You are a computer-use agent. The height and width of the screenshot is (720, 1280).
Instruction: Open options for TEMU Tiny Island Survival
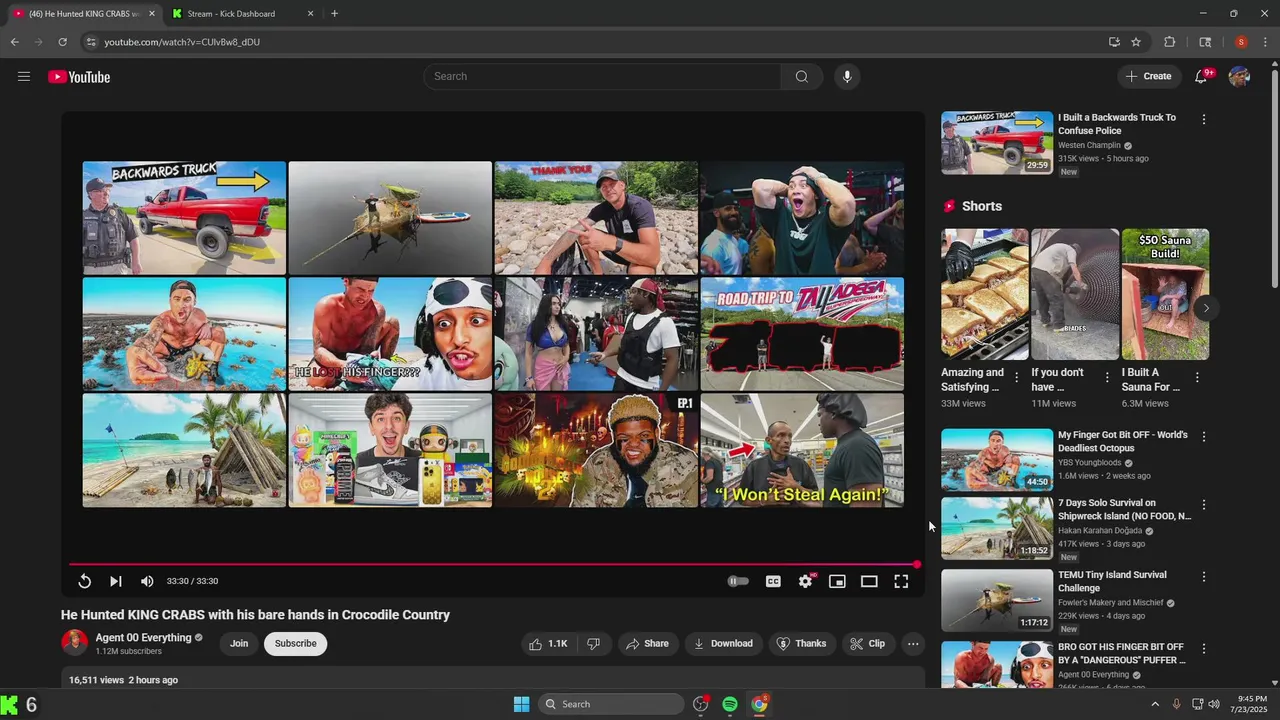click(1204, 577)
